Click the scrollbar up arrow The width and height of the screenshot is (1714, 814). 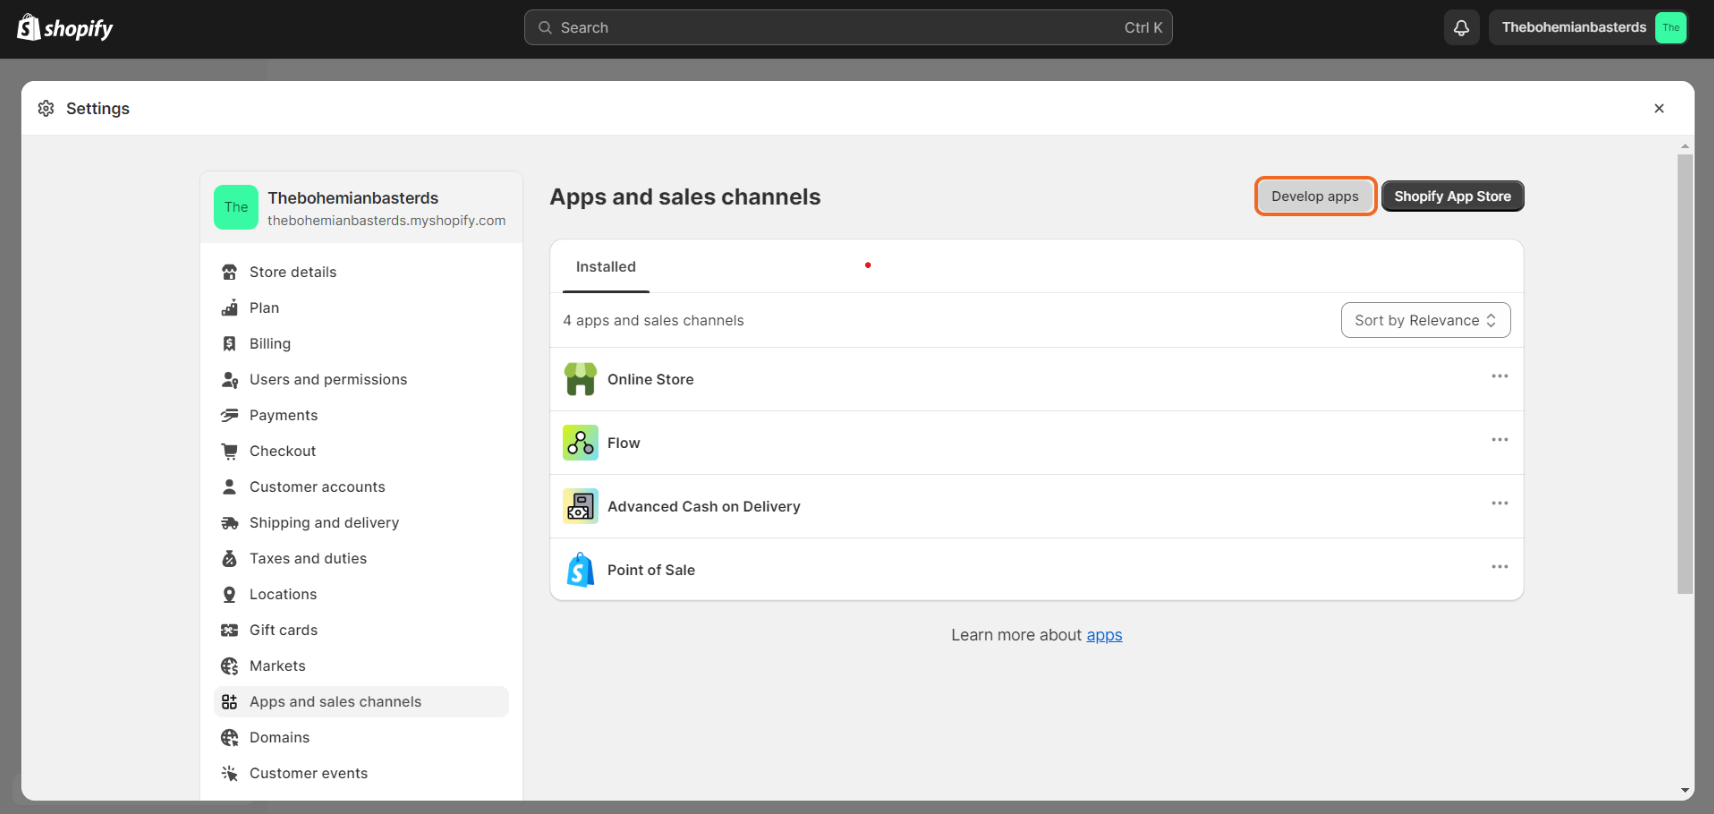1685,146
